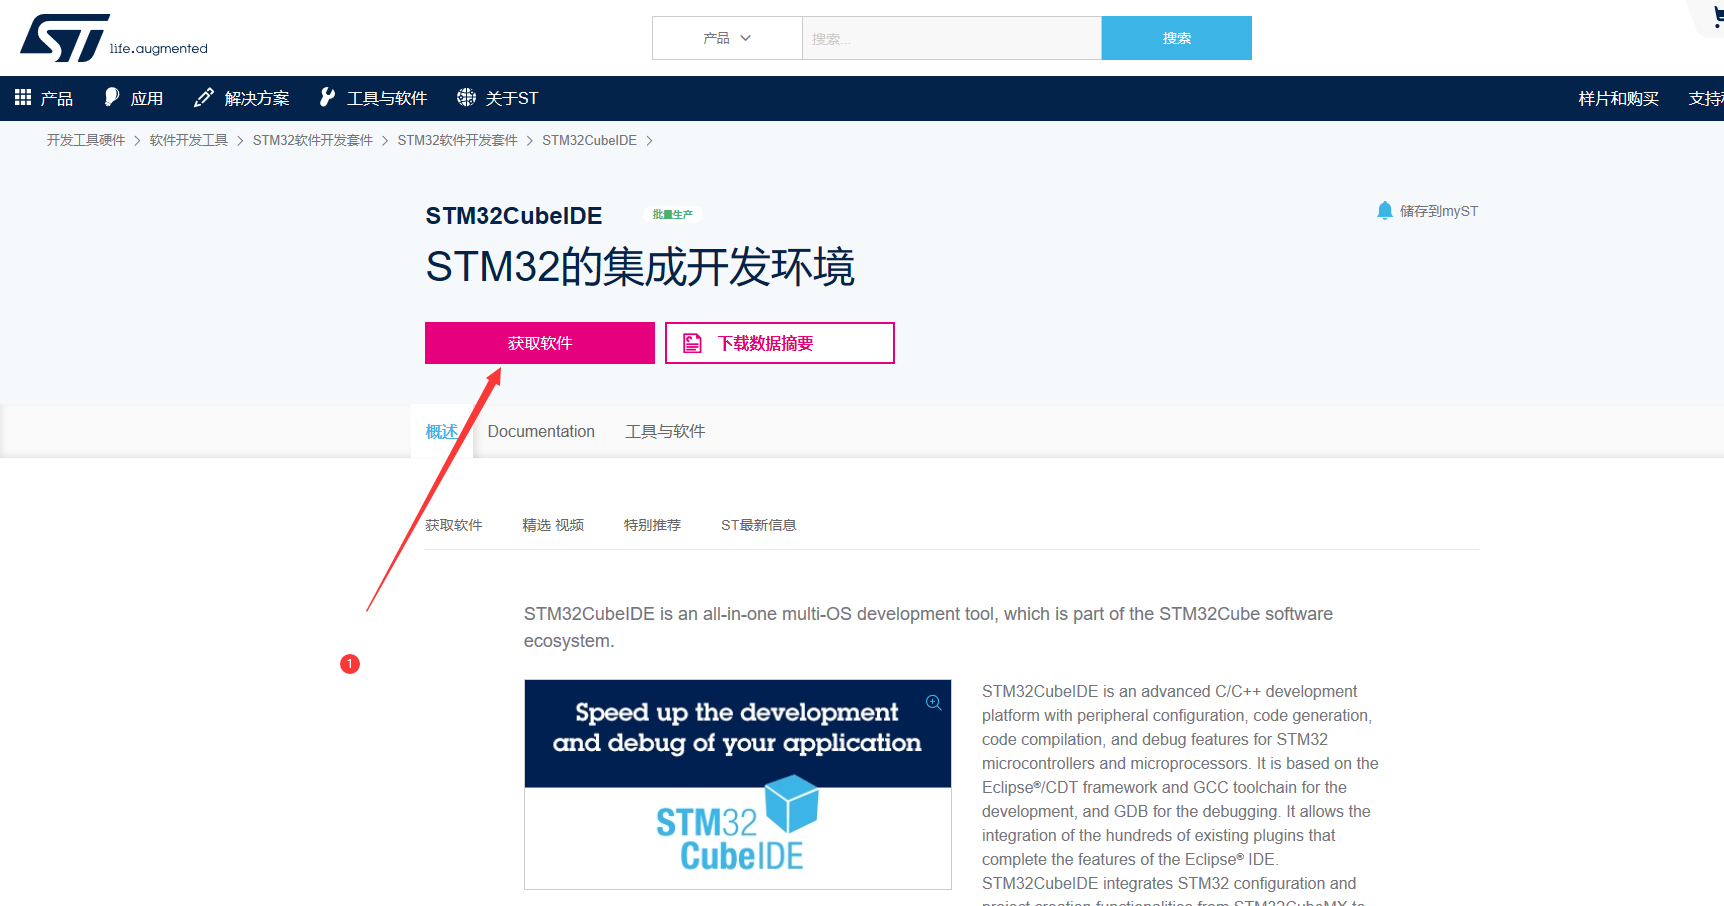The image size is (1724, 906).
Task: Jump to ST最新信息 section anchor
Action: (759, 525)
